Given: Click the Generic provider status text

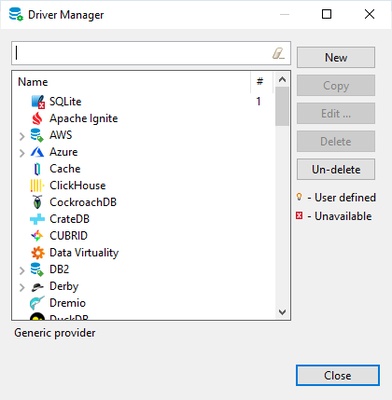Looking at the screenshot, I should point(55,333).
